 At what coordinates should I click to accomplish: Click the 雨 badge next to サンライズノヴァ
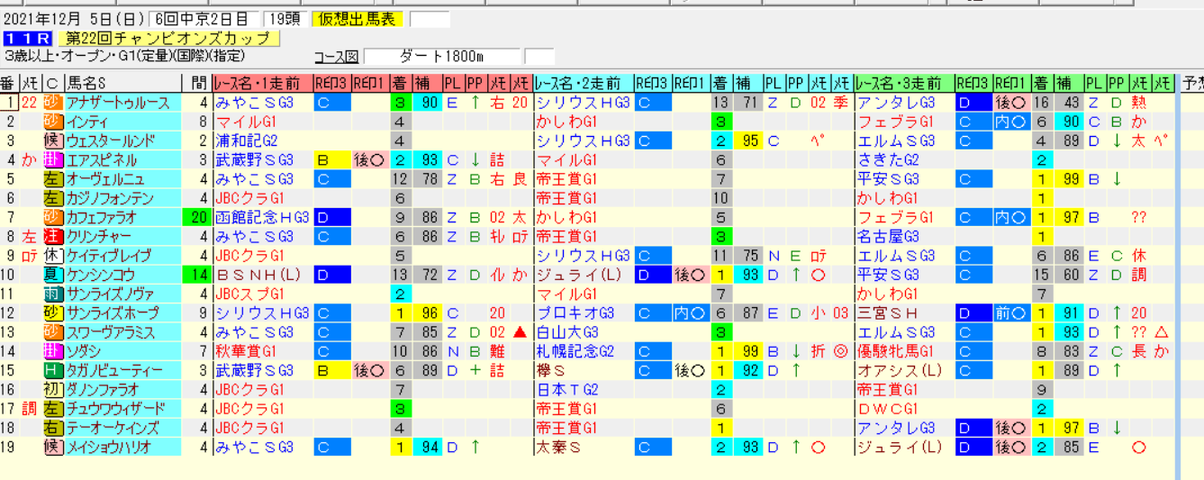tap(53, 293)
